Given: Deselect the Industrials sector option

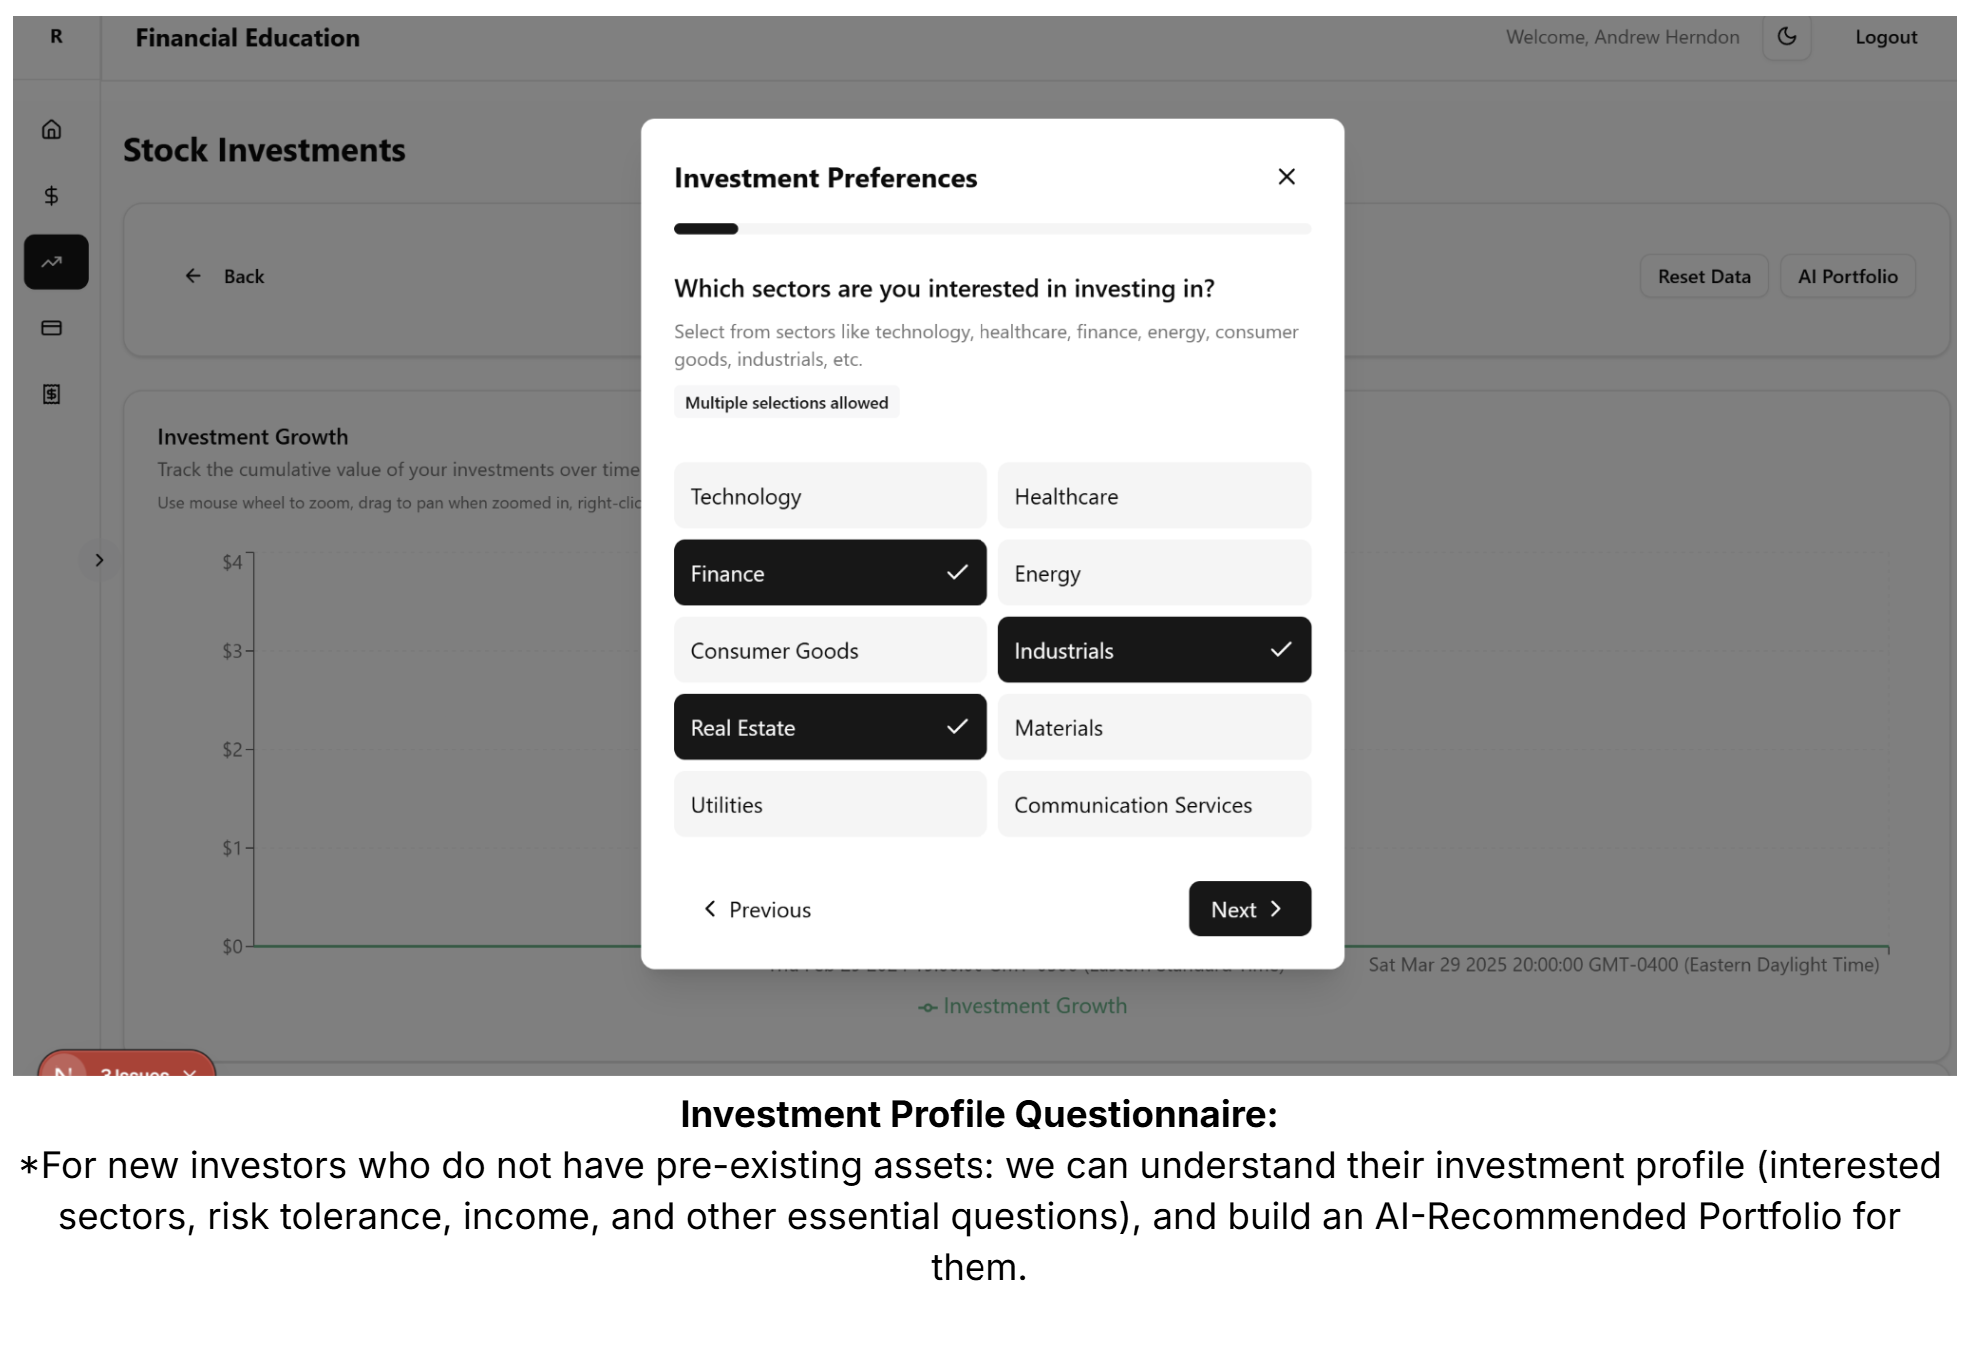Looking at the screenshot, I should (x=1154, y=650).
